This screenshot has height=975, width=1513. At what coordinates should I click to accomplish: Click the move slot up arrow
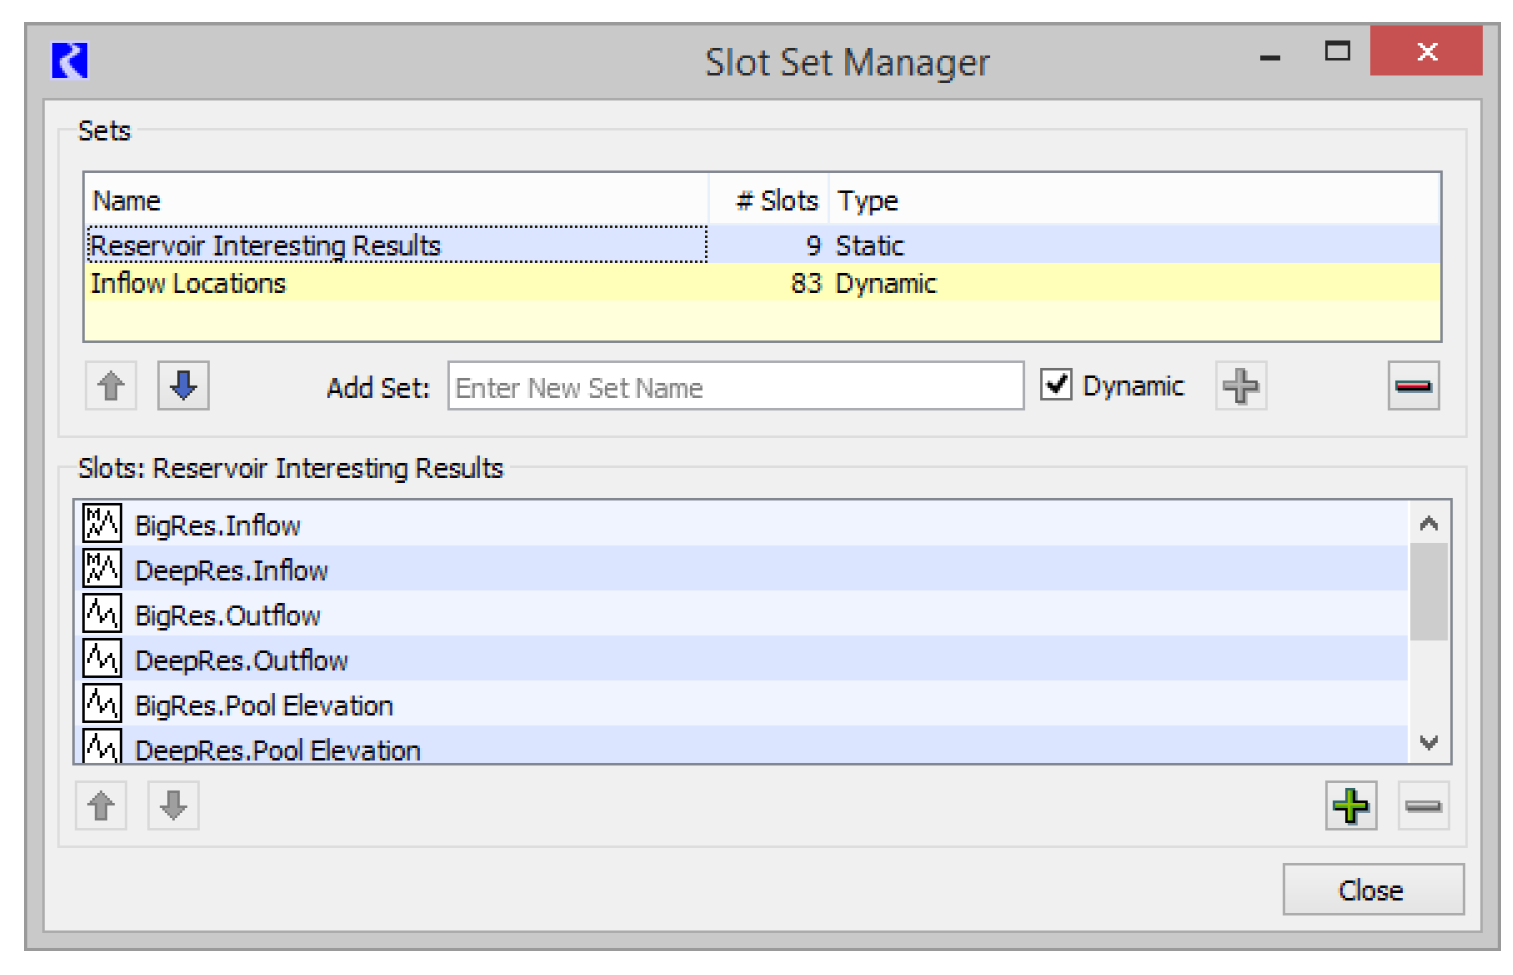[x=101, y=806]
